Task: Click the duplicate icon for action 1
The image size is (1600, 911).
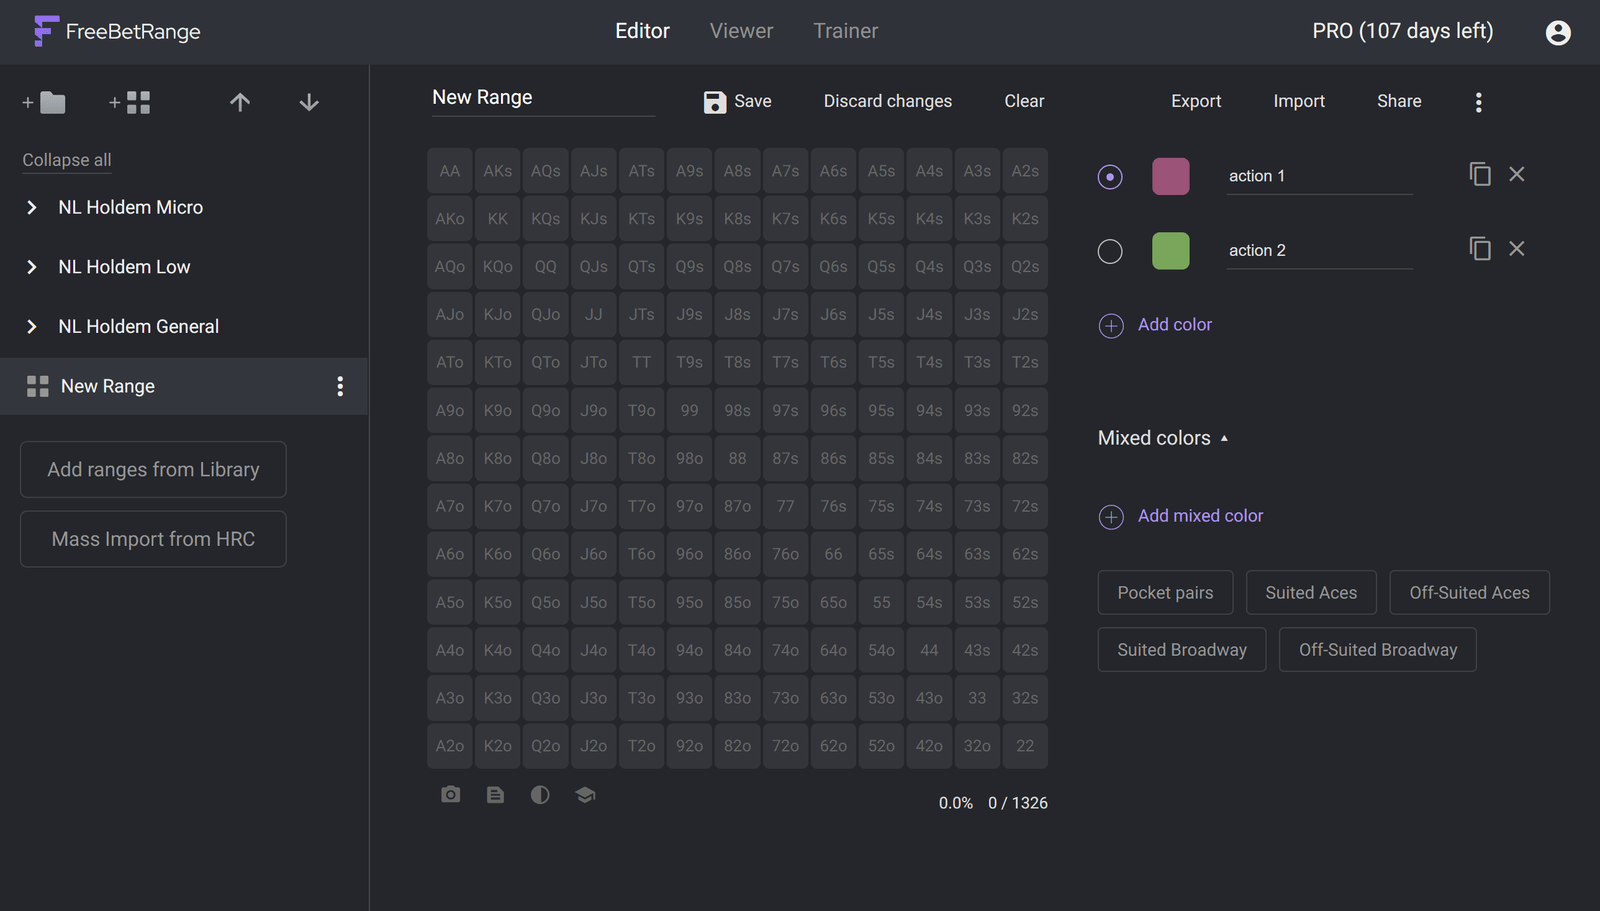Action: 1480,174
